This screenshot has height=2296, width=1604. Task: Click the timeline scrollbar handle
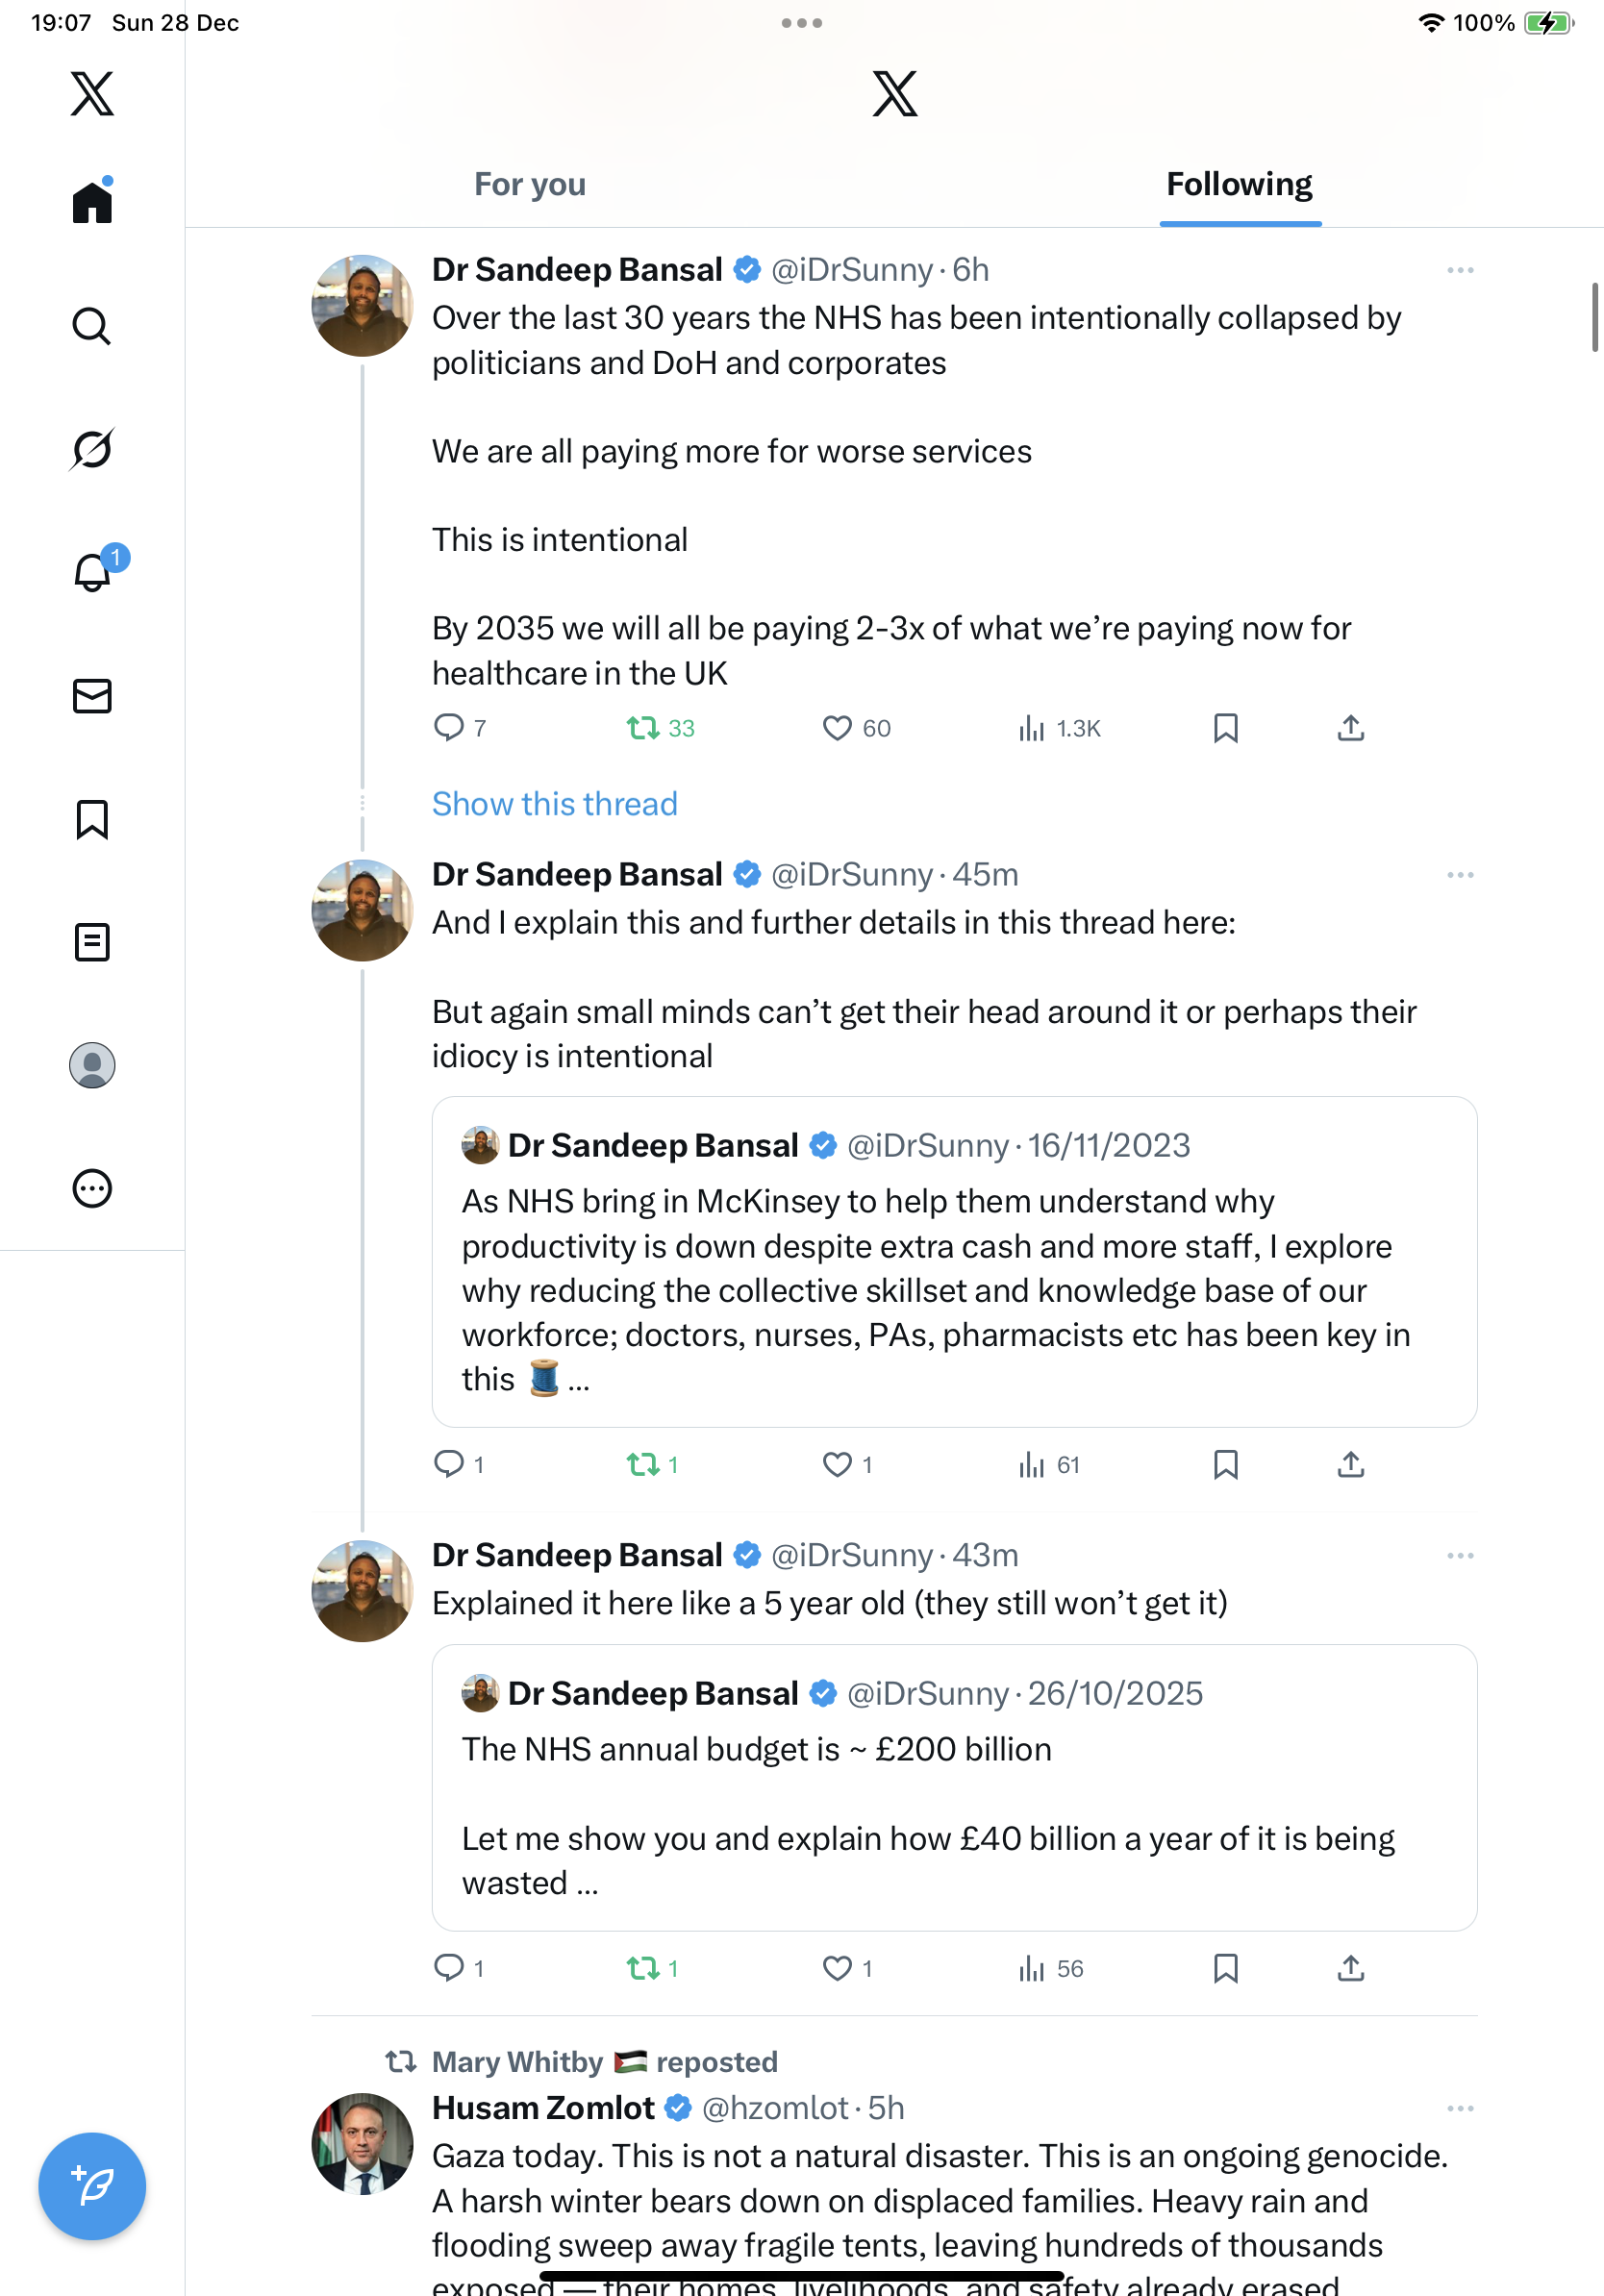pos(1594,317)
